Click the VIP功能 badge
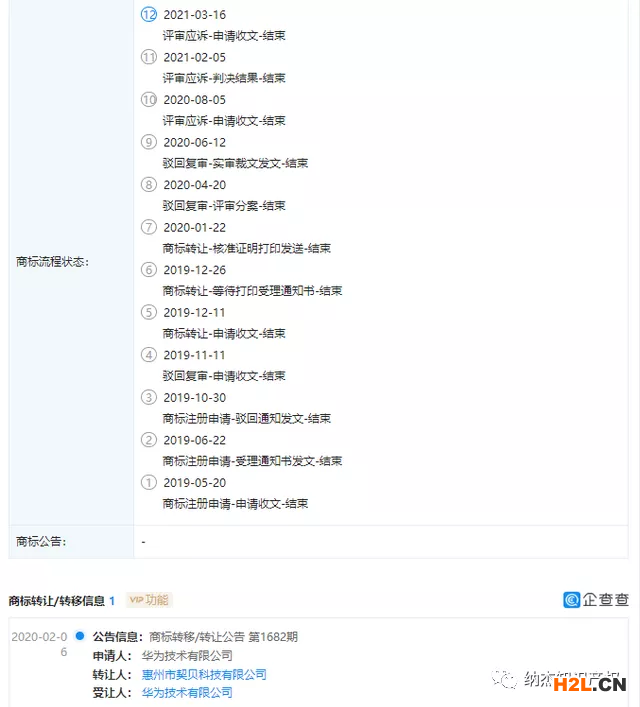The width and height of the screenshot is (640, 707). (x=149, y=600)
